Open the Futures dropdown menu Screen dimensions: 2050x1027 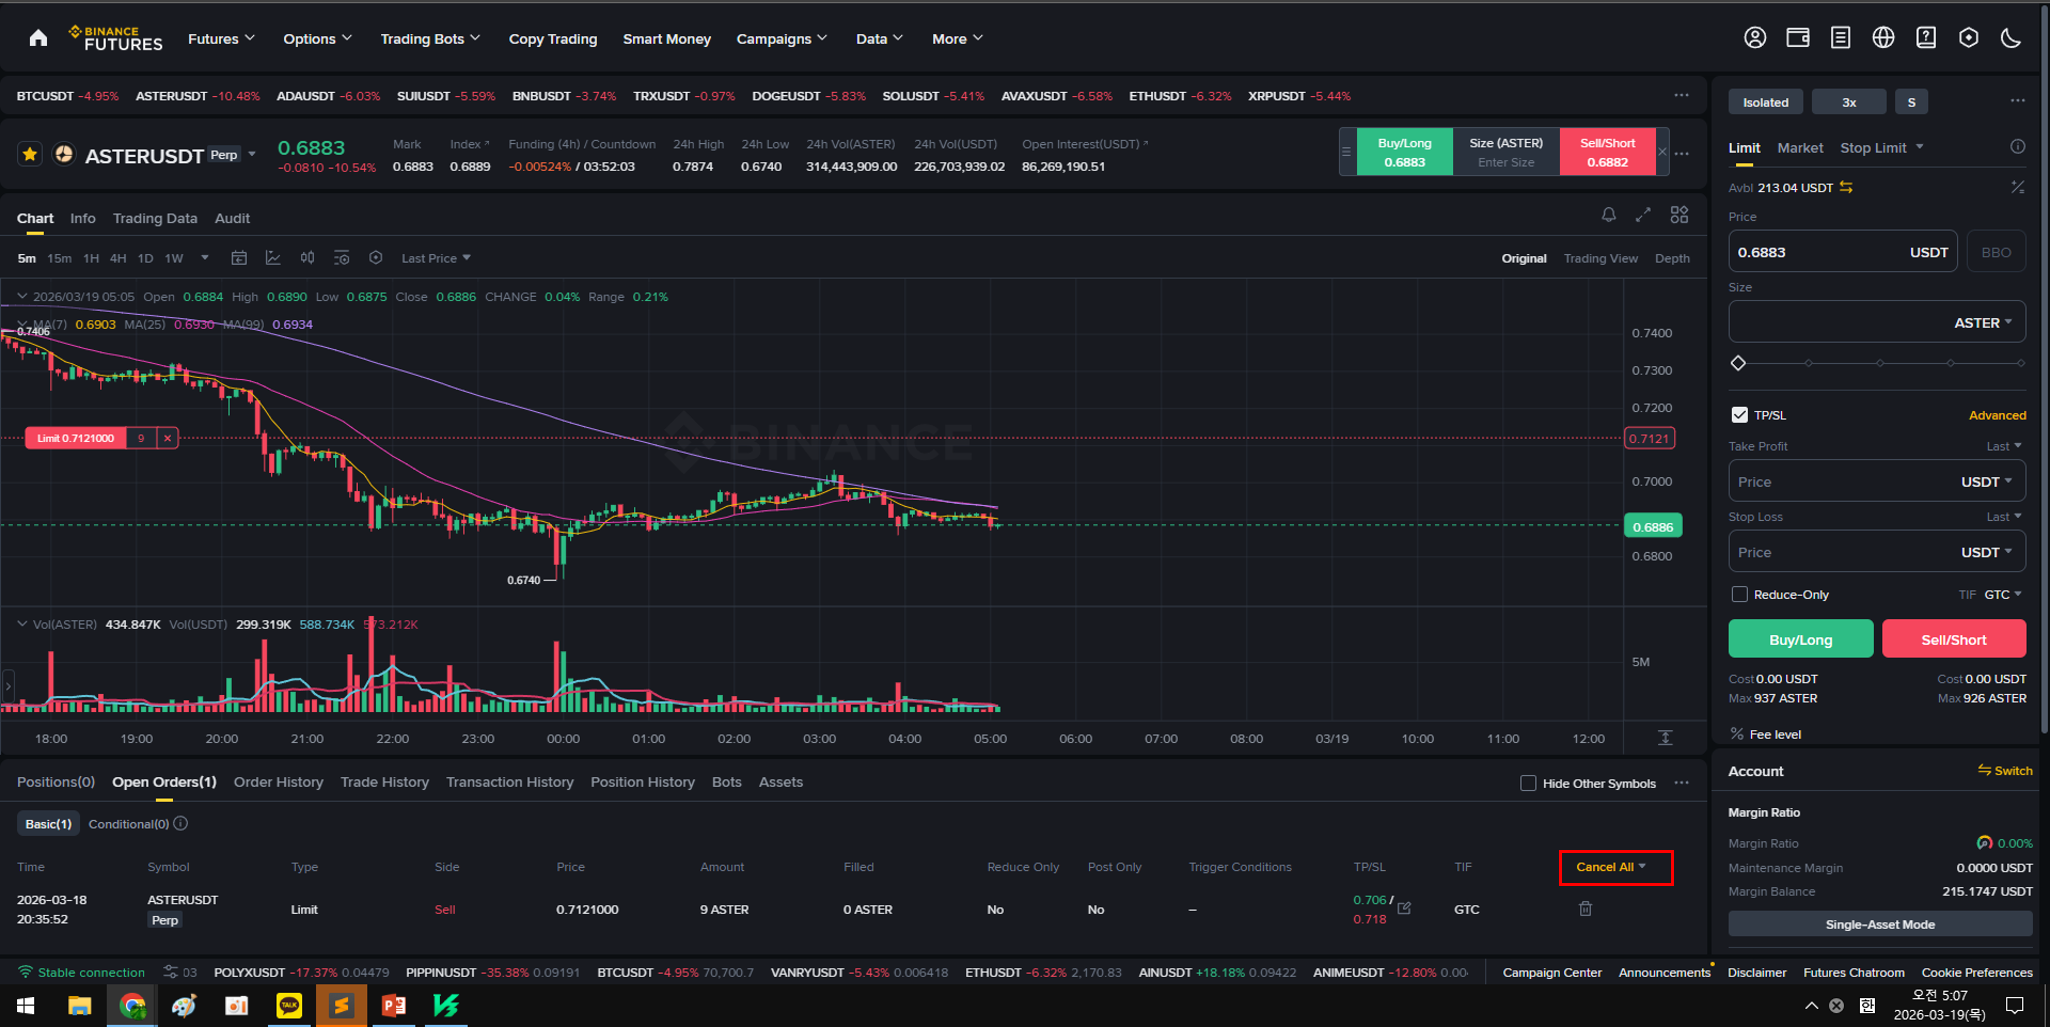(221, 39)
